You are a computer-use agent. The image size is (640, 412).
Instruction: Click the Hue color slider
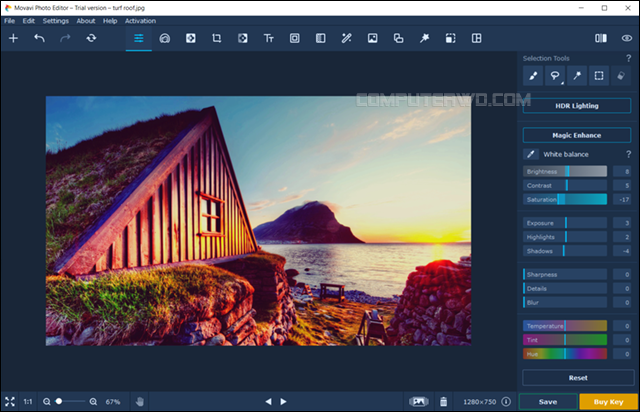tap(565, 354)
